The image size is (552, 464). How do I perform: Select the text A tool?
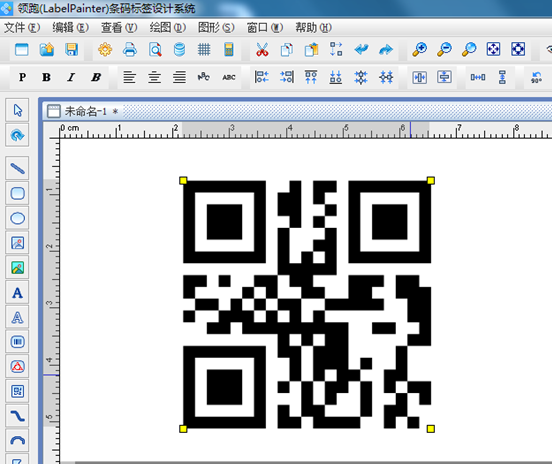[x=17, y=293]
